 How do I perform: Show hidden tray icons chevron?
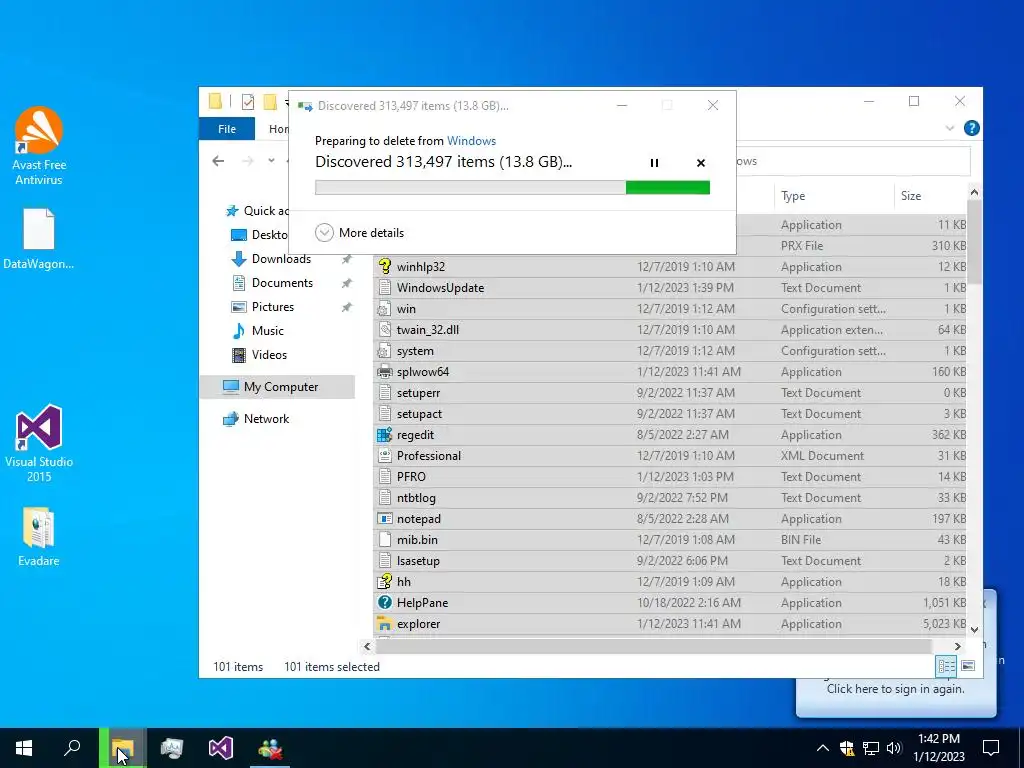pos(823,748)
